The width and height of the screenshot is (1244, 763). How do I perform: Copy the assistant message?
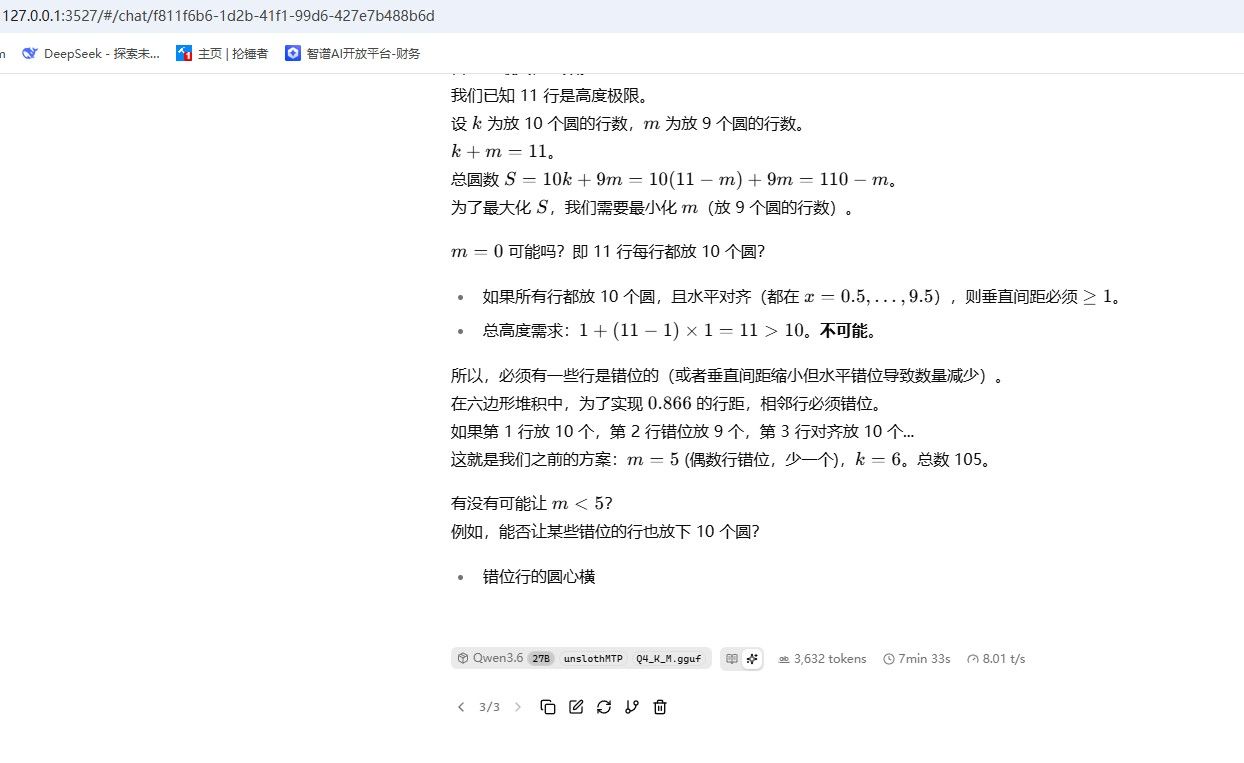[548, 707]
